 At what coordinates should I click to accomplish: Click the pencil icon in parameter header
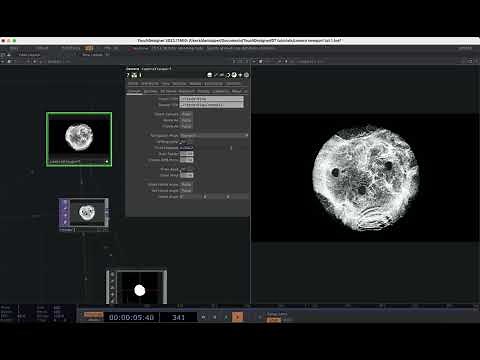[216, 75]
